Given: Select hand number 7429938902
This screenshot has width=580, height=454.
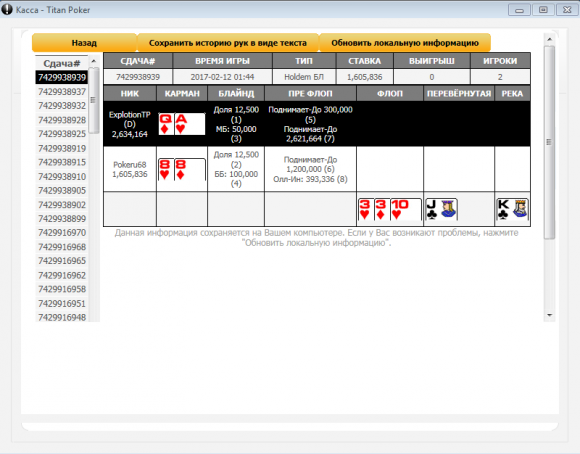Looking at the screenshot, I should (x=62, y=205).
